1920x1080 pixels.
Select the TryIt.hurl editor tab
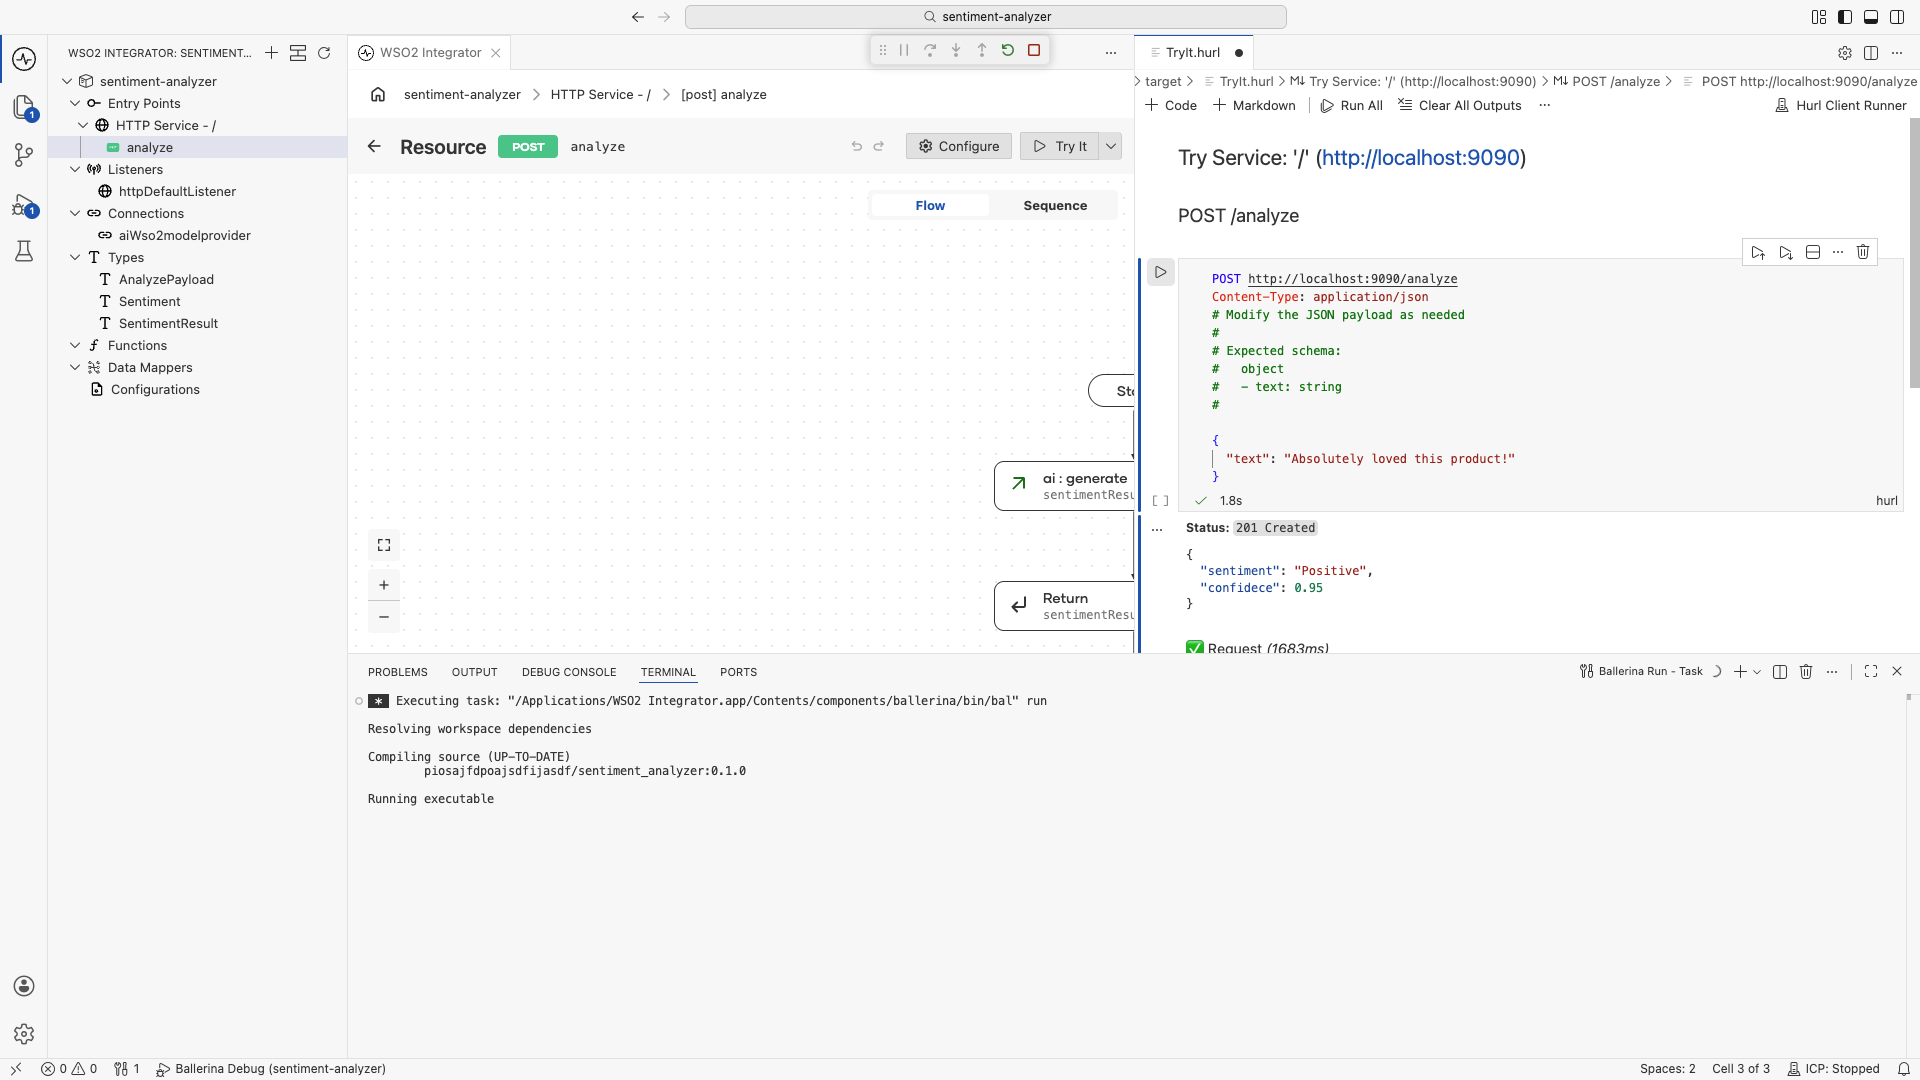tap(1193, 53)
